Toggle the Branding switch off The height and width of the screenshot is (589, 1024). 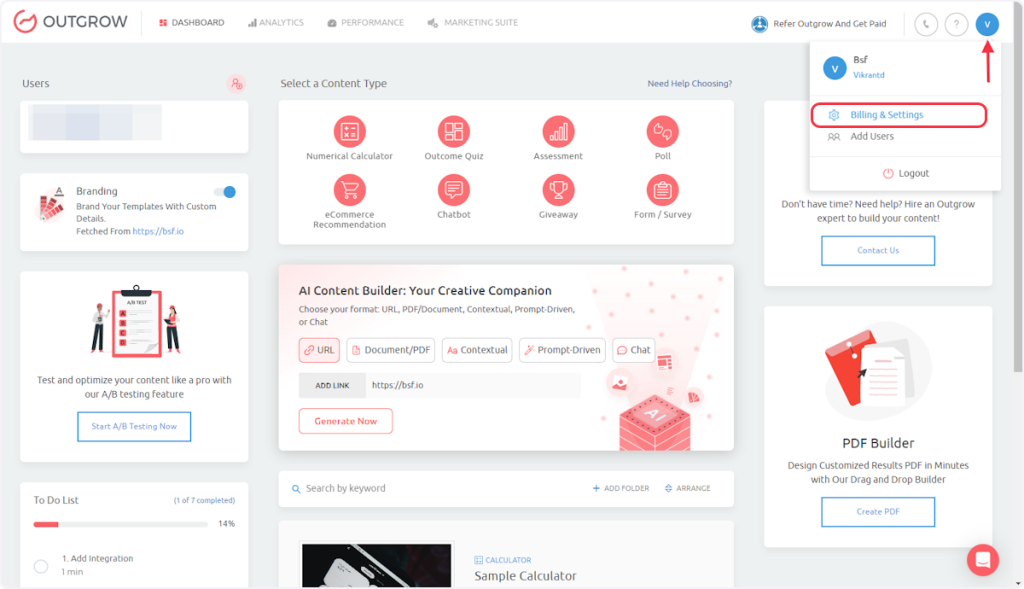[225, 192]
